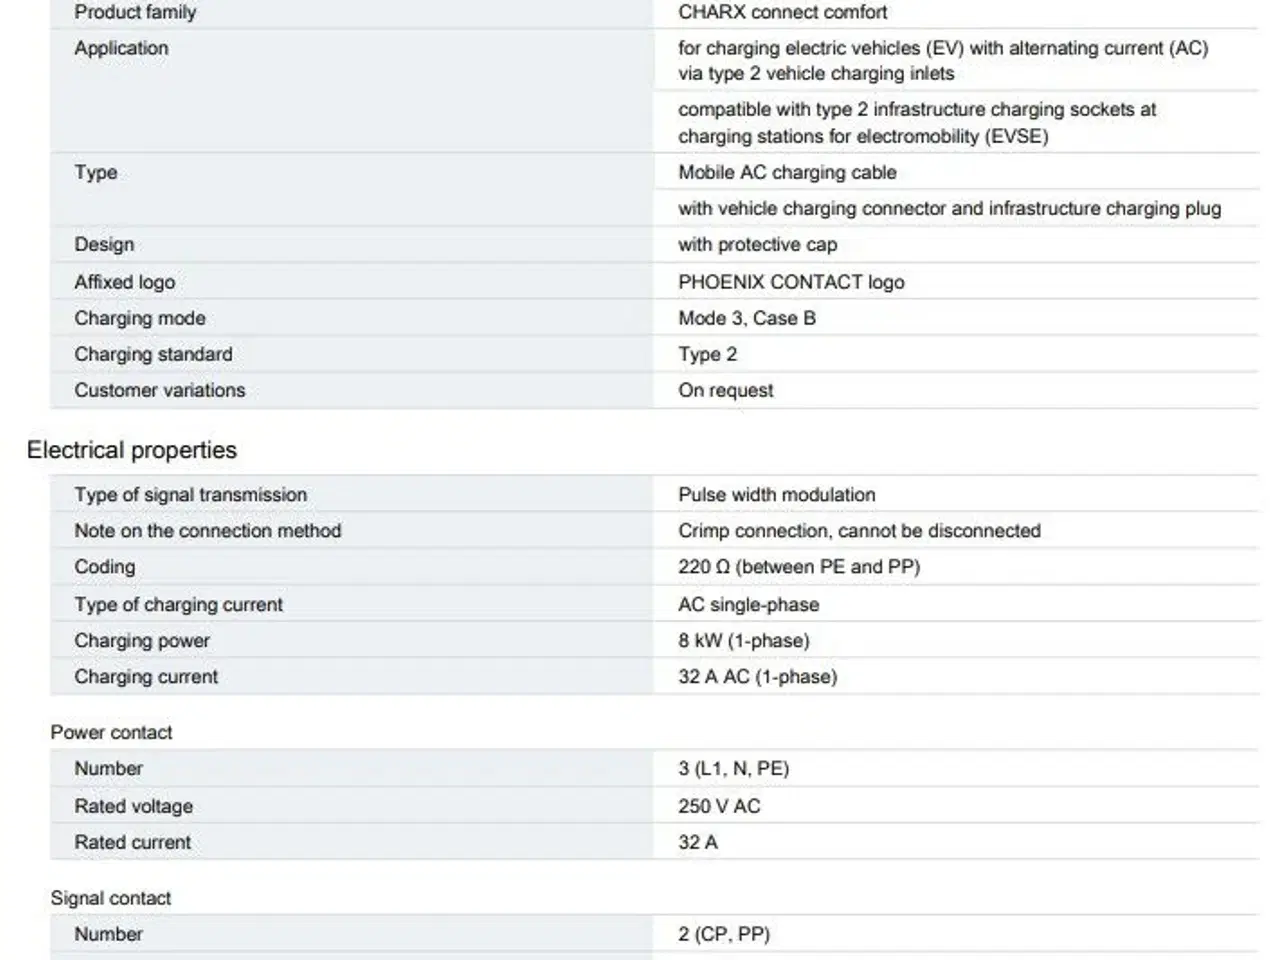Viewport: 1280px width, 960px height.
Task: Click the 'CHARX connect comfort' product family value
Action: [x=782, y=12]
